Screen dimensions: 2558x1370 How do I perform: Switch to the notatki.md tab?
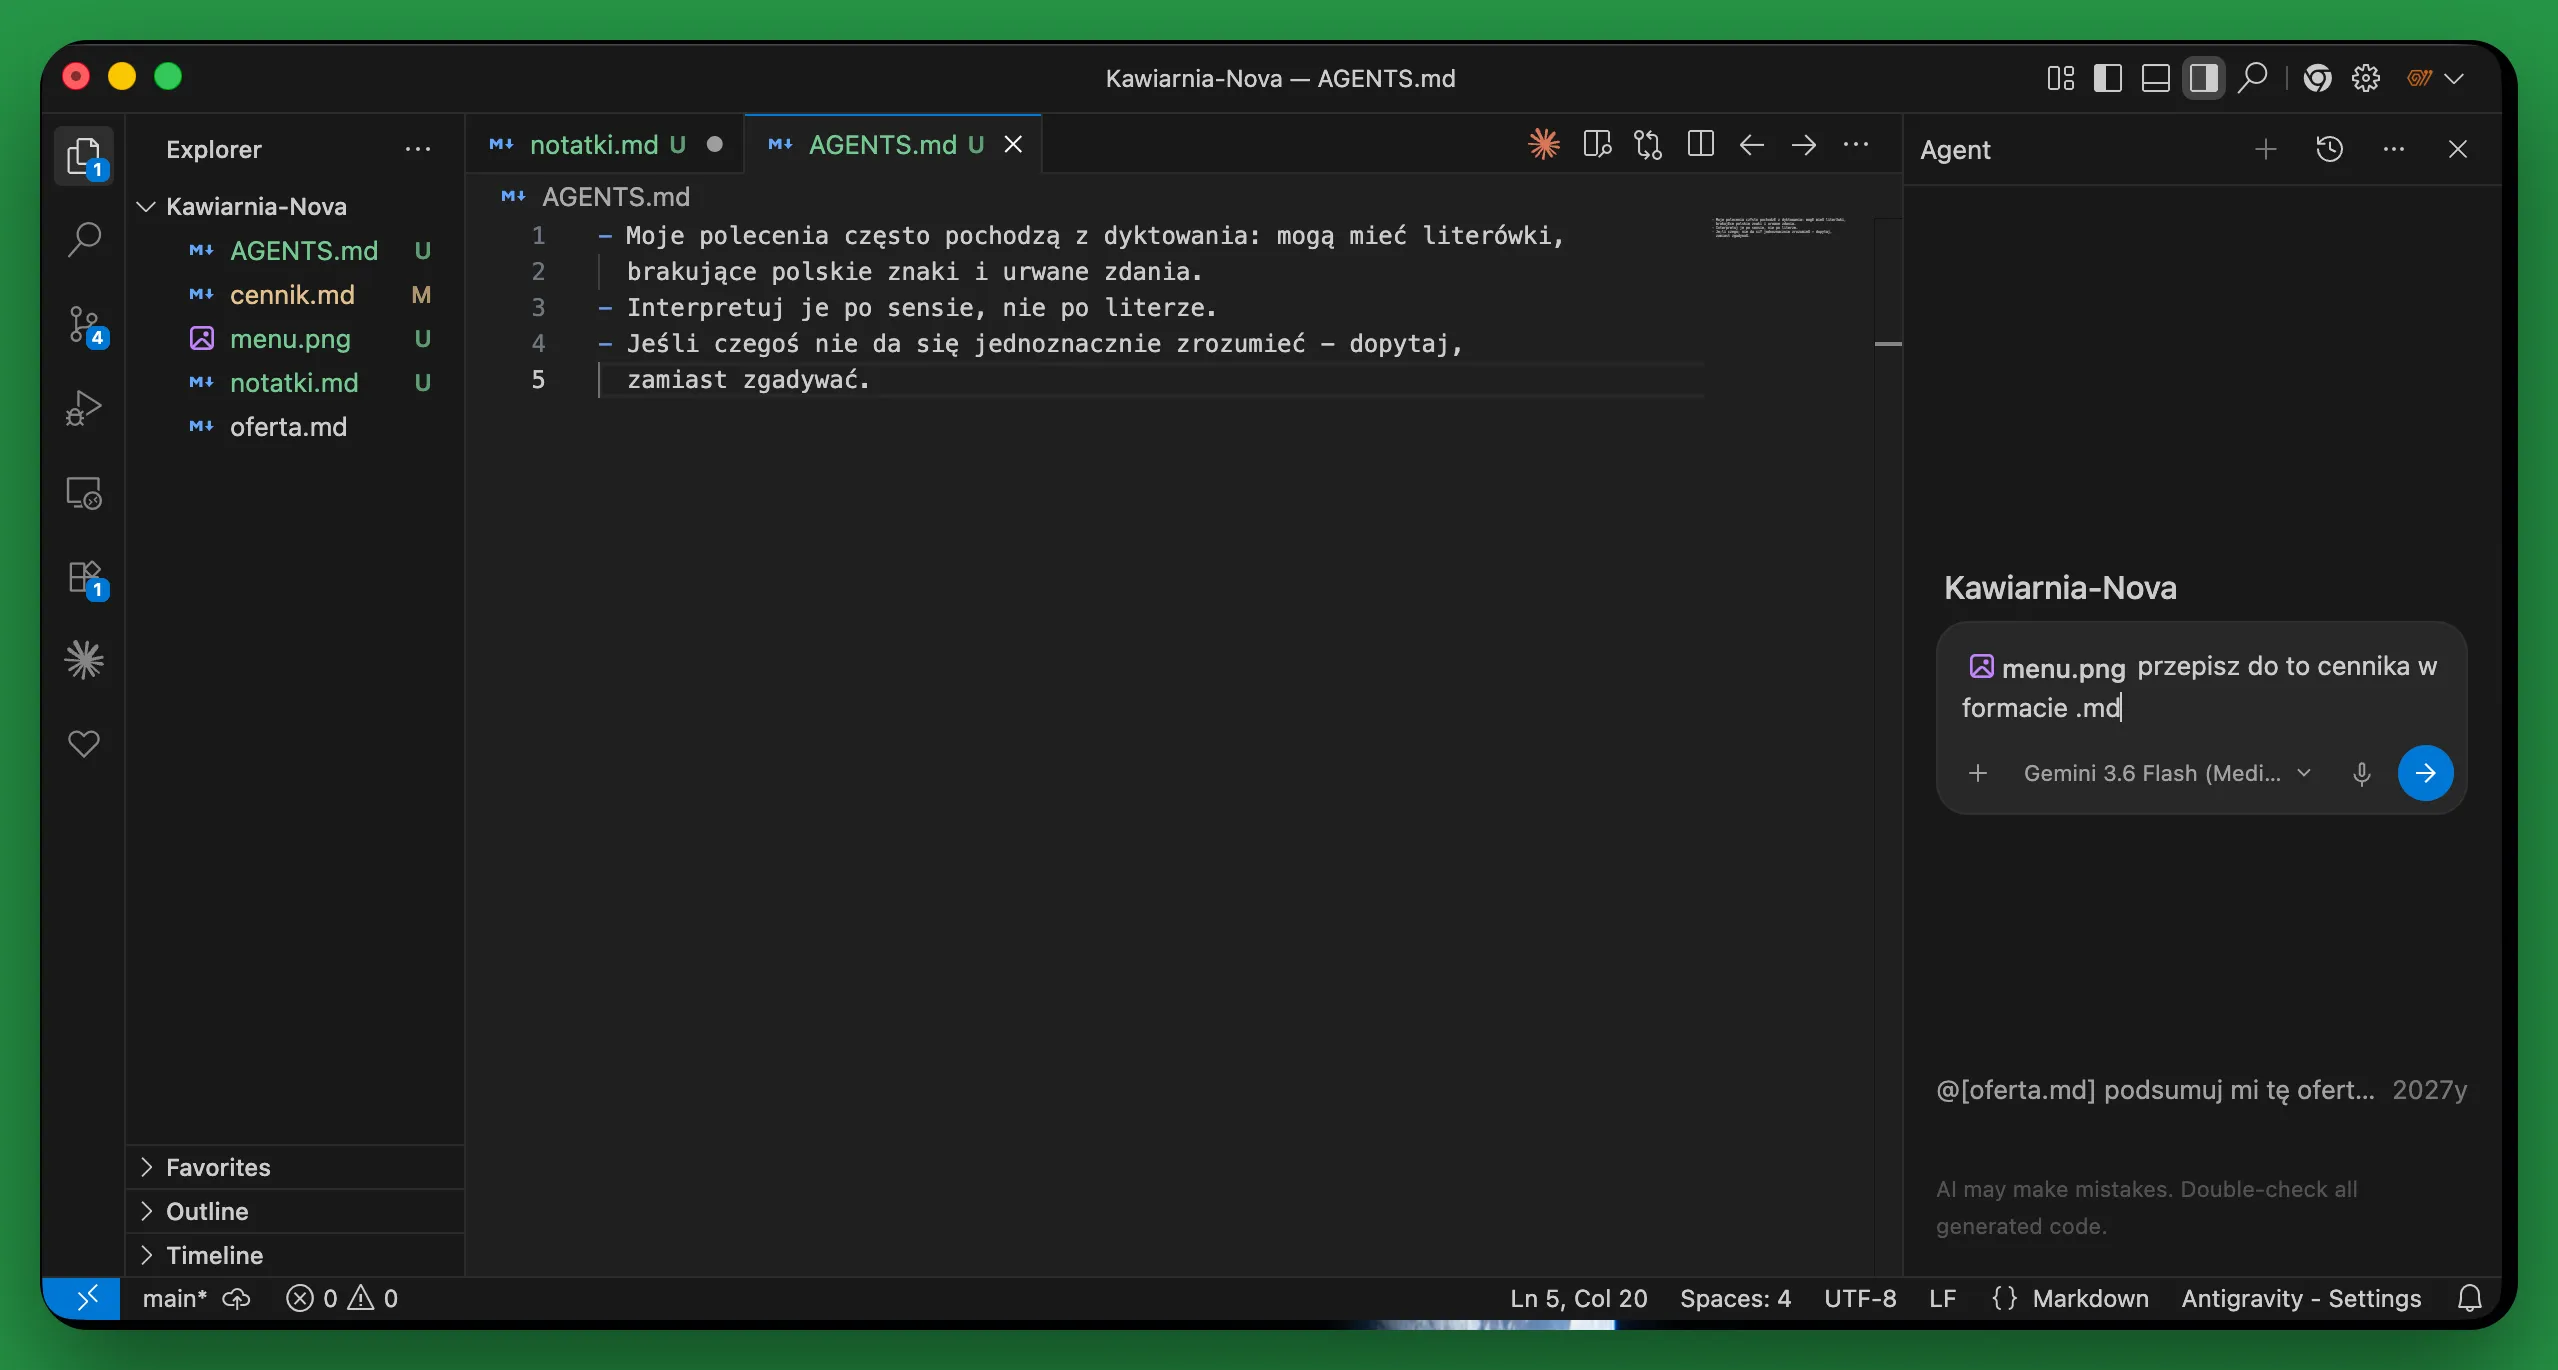[605, 145]
